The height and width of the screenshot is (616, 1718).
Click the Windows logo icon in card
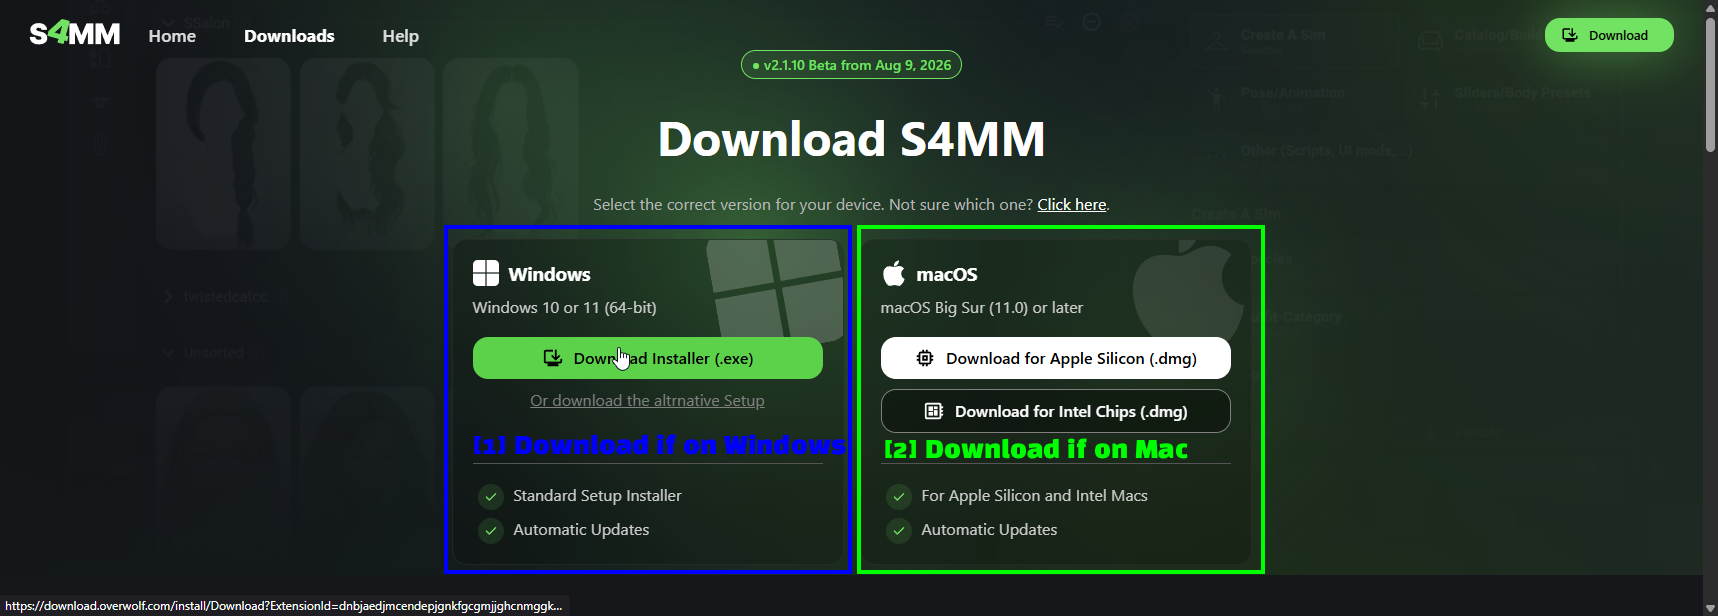tap(486, 274)
